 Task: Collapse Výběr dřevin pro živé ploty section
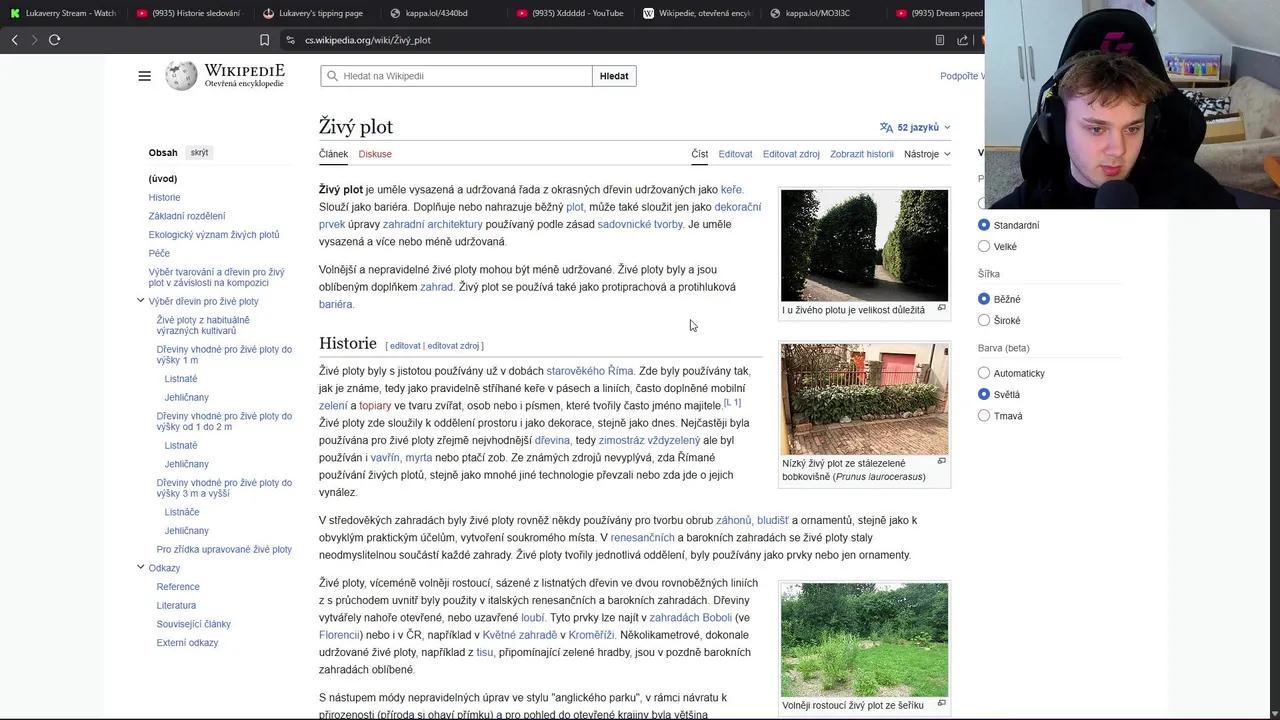pos(141,301)
